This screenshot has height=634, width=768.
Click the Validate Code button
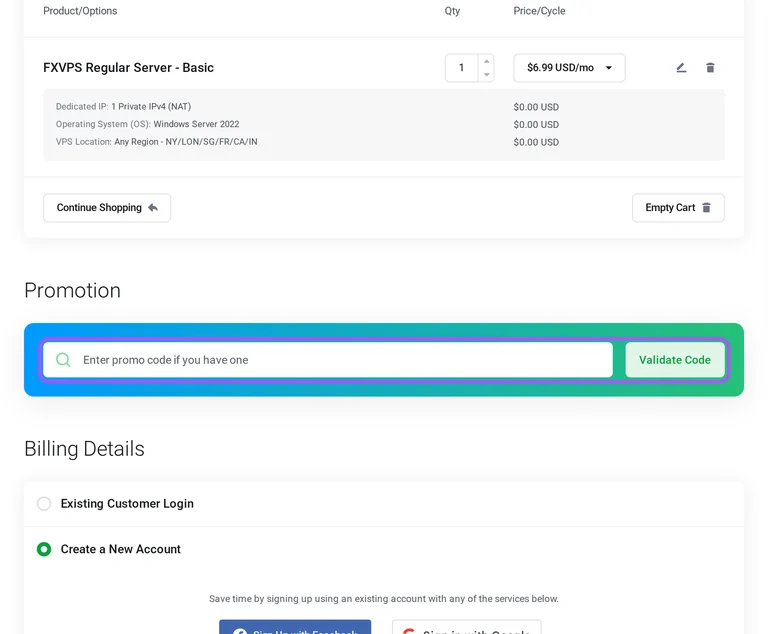[x=674, y=360]
